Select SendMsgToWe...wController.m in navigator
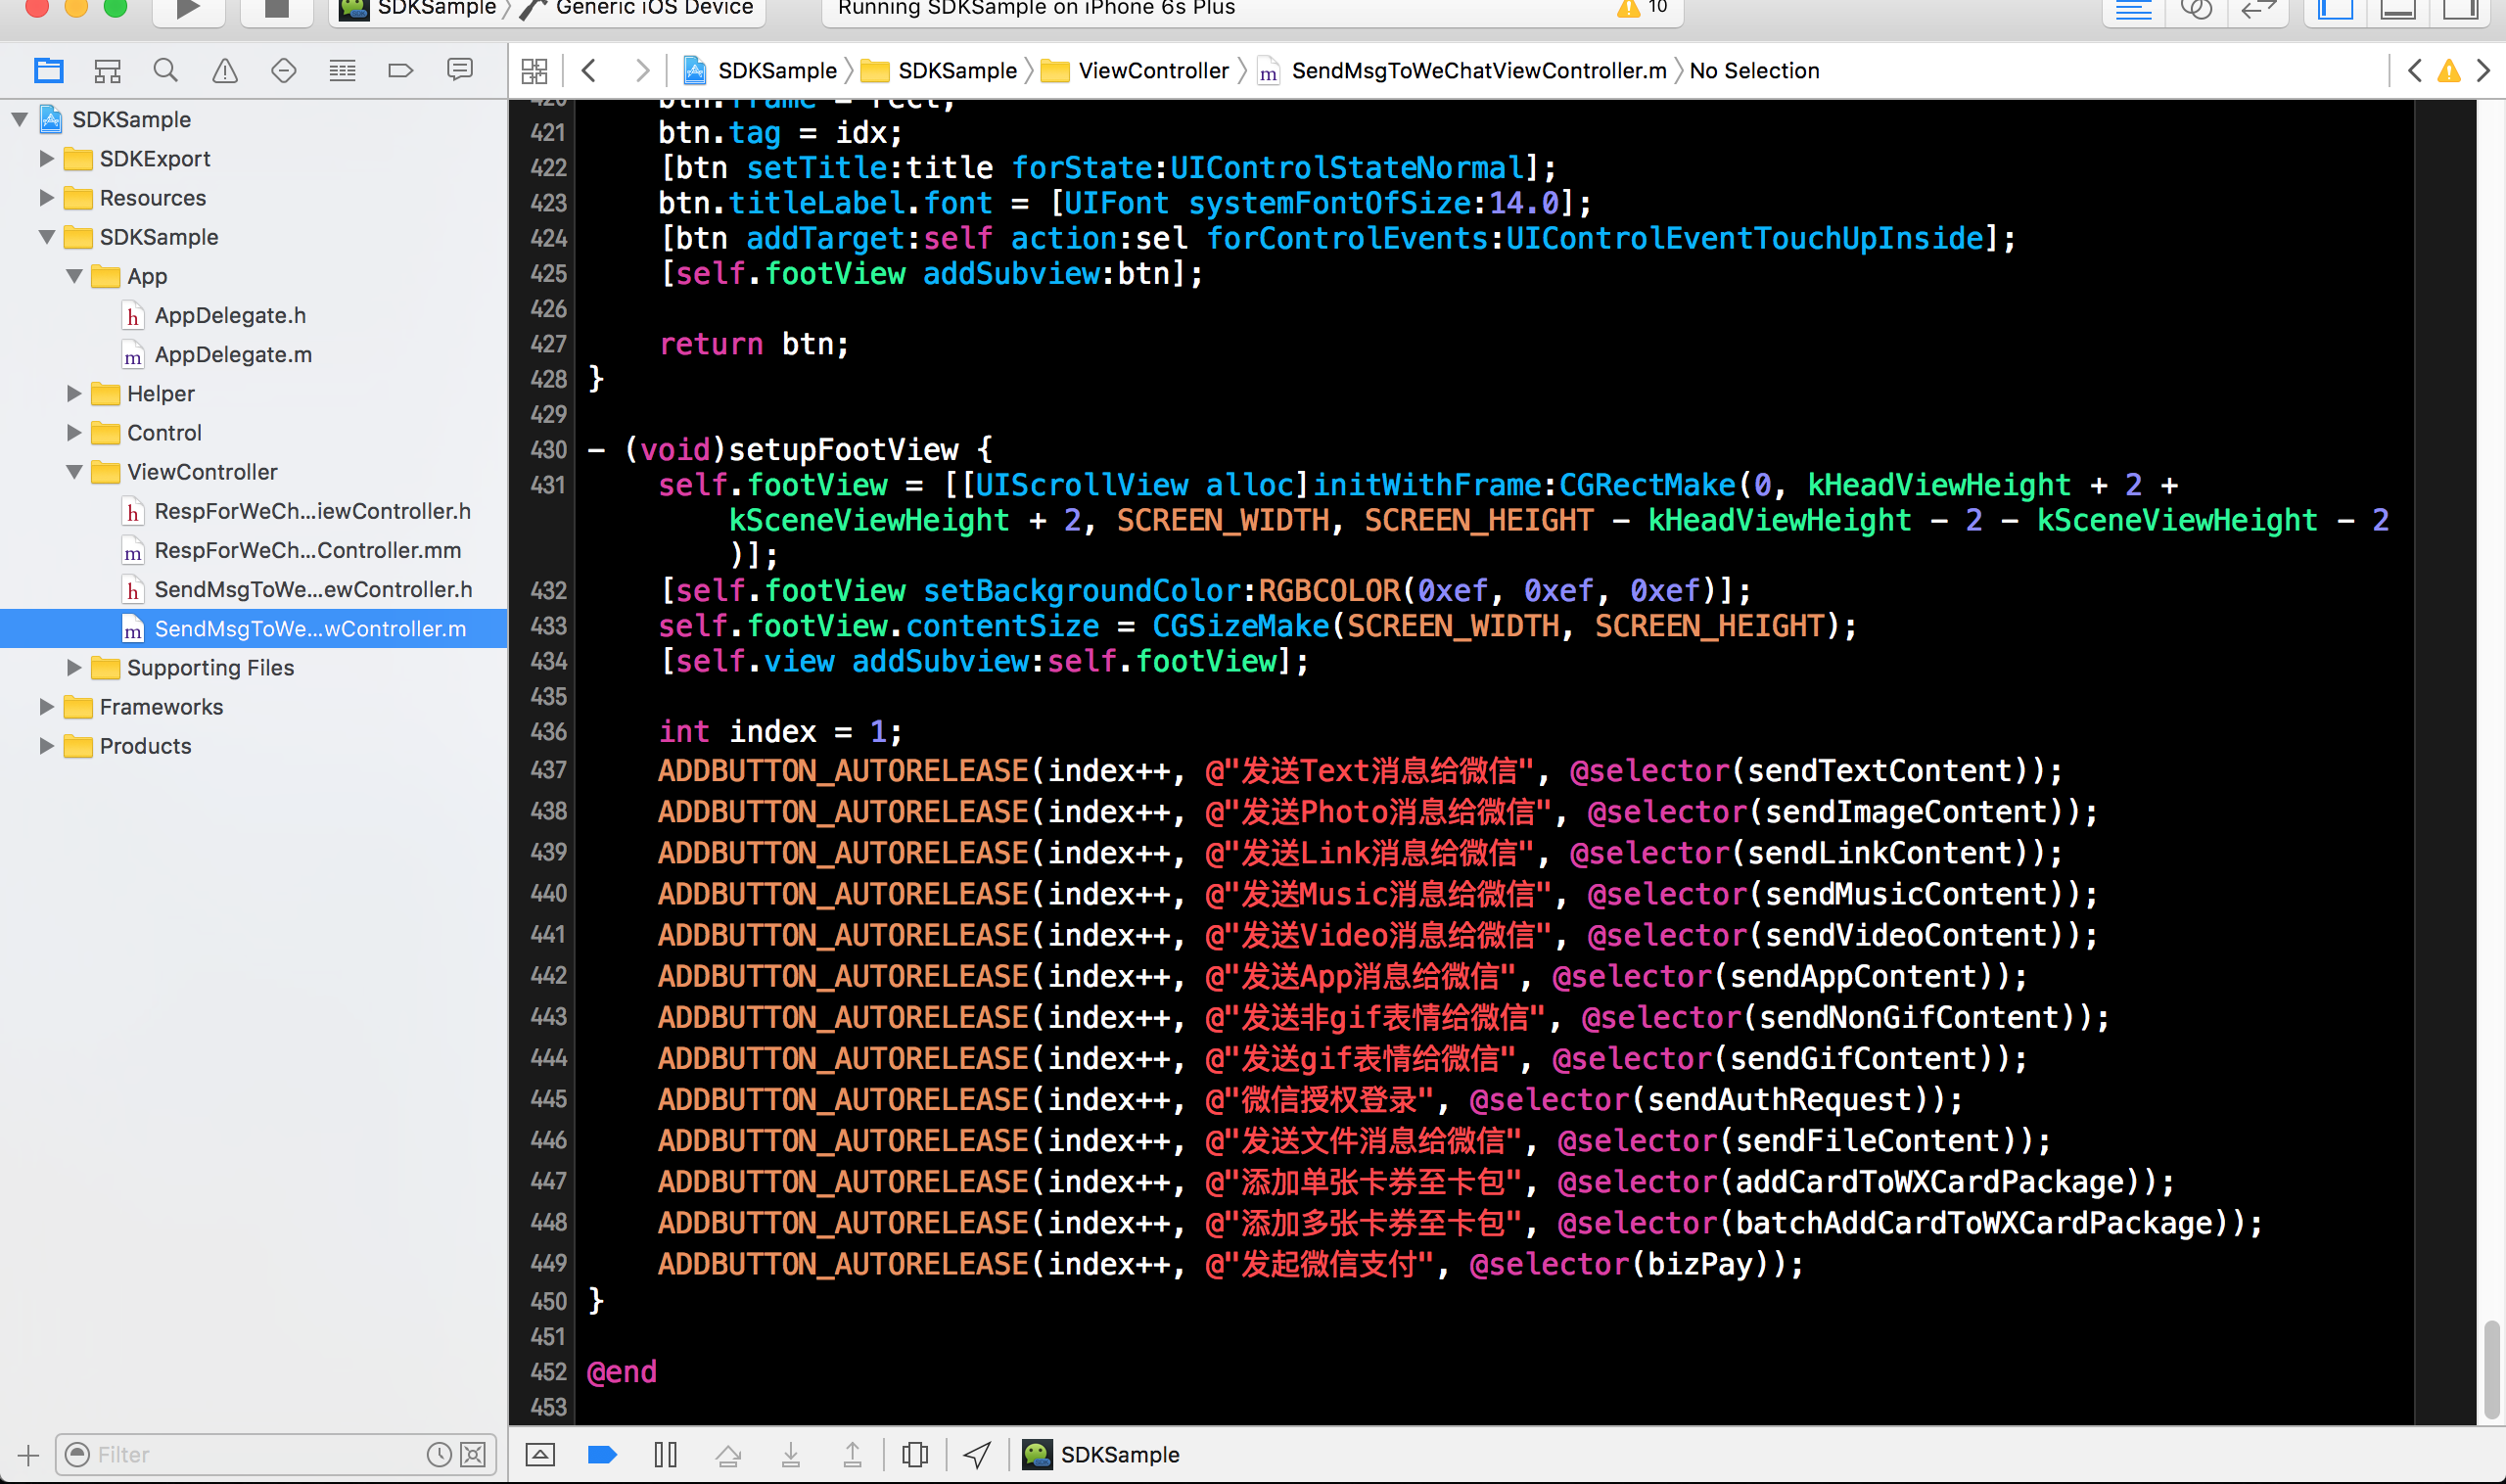The image size is (2506, 1484). click(254, 628)
